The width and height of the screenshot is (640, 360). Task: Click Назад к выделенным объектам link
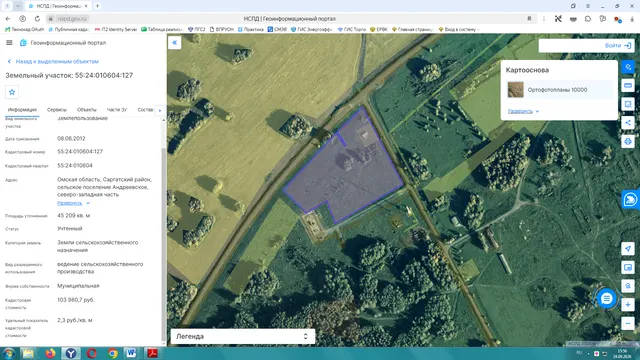[x=53, y=61]
